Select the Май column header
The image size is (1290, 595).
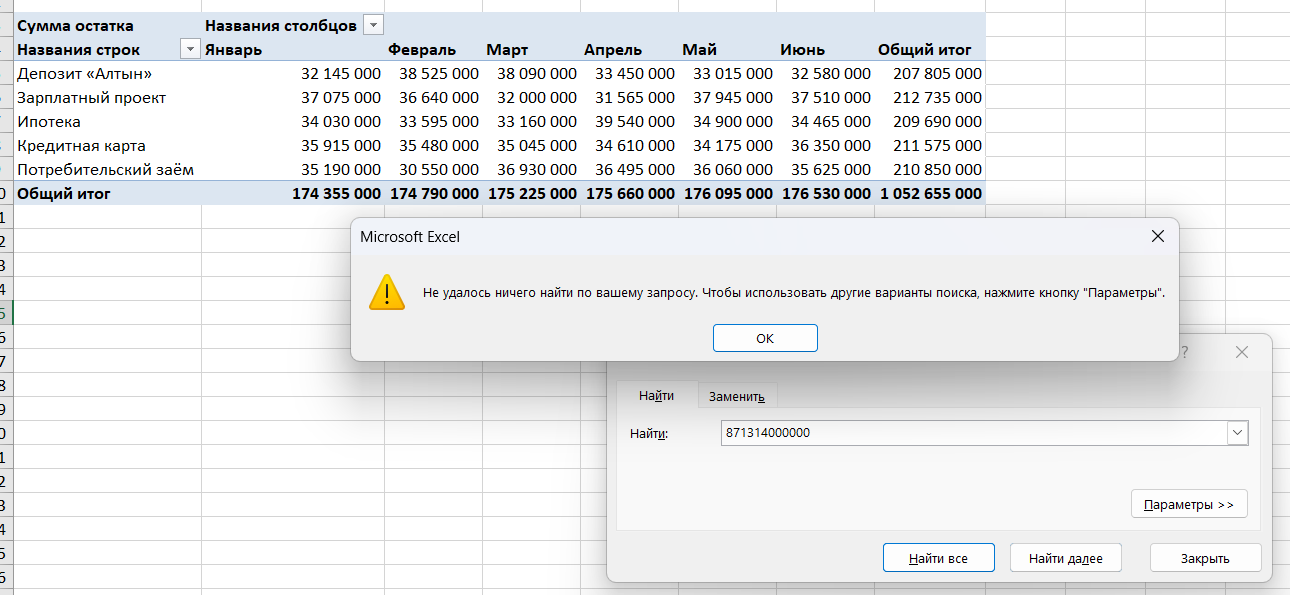(x=727, y=49)
